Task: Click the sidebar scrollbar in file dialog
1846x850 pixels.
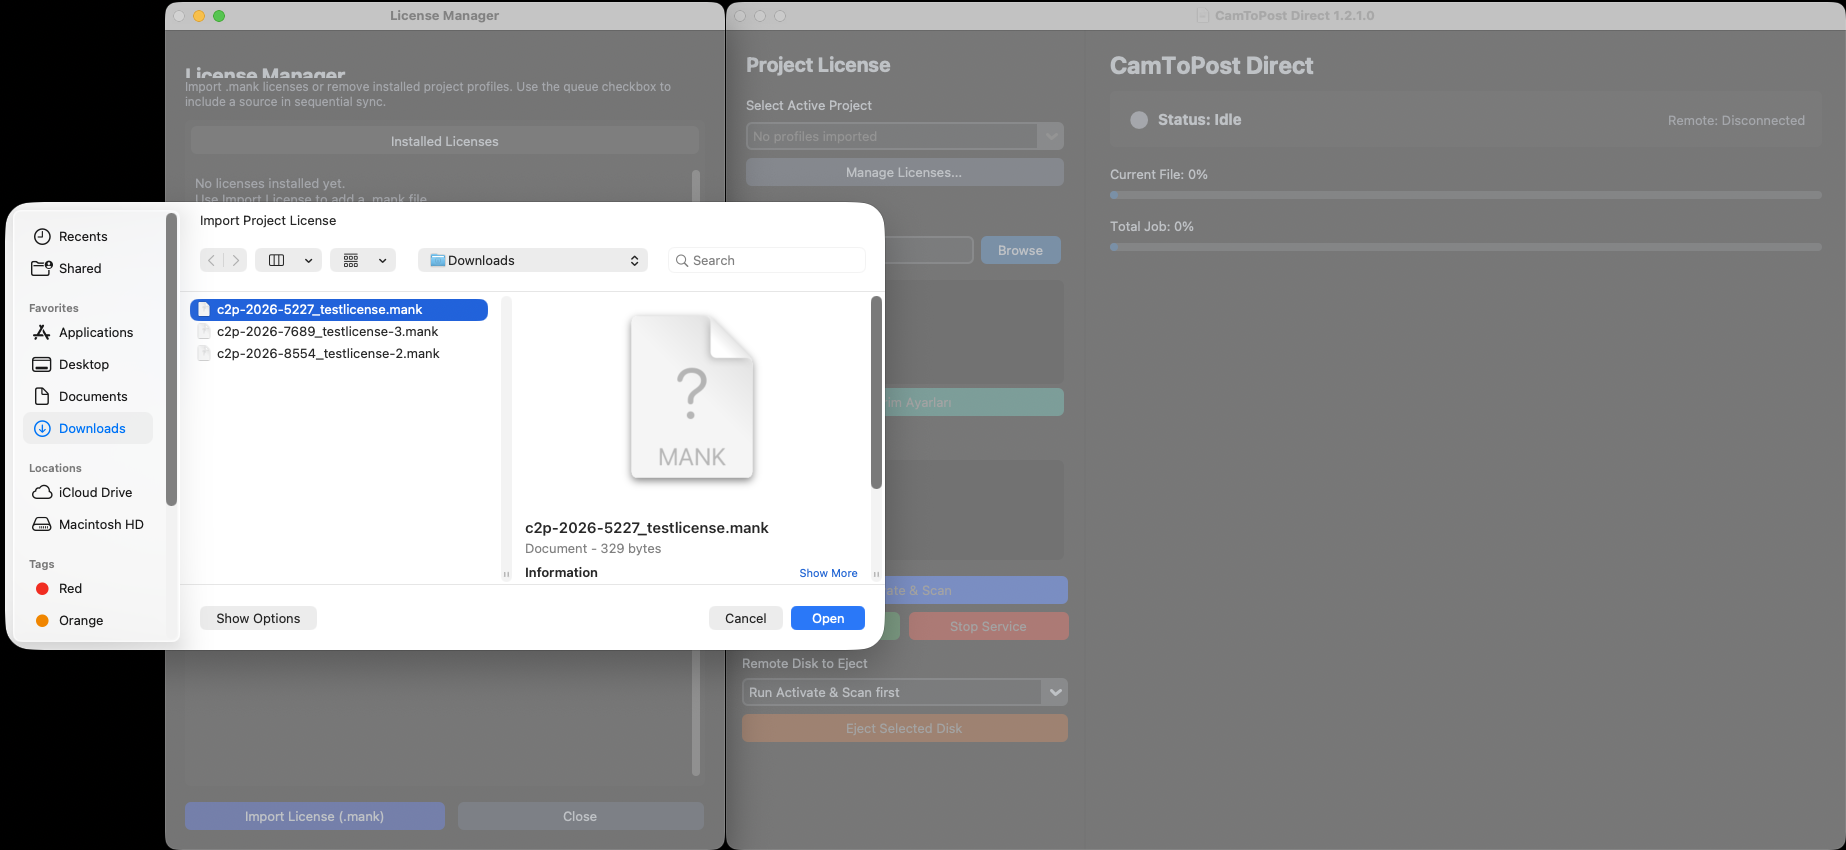Action: [x=171, y=360]
